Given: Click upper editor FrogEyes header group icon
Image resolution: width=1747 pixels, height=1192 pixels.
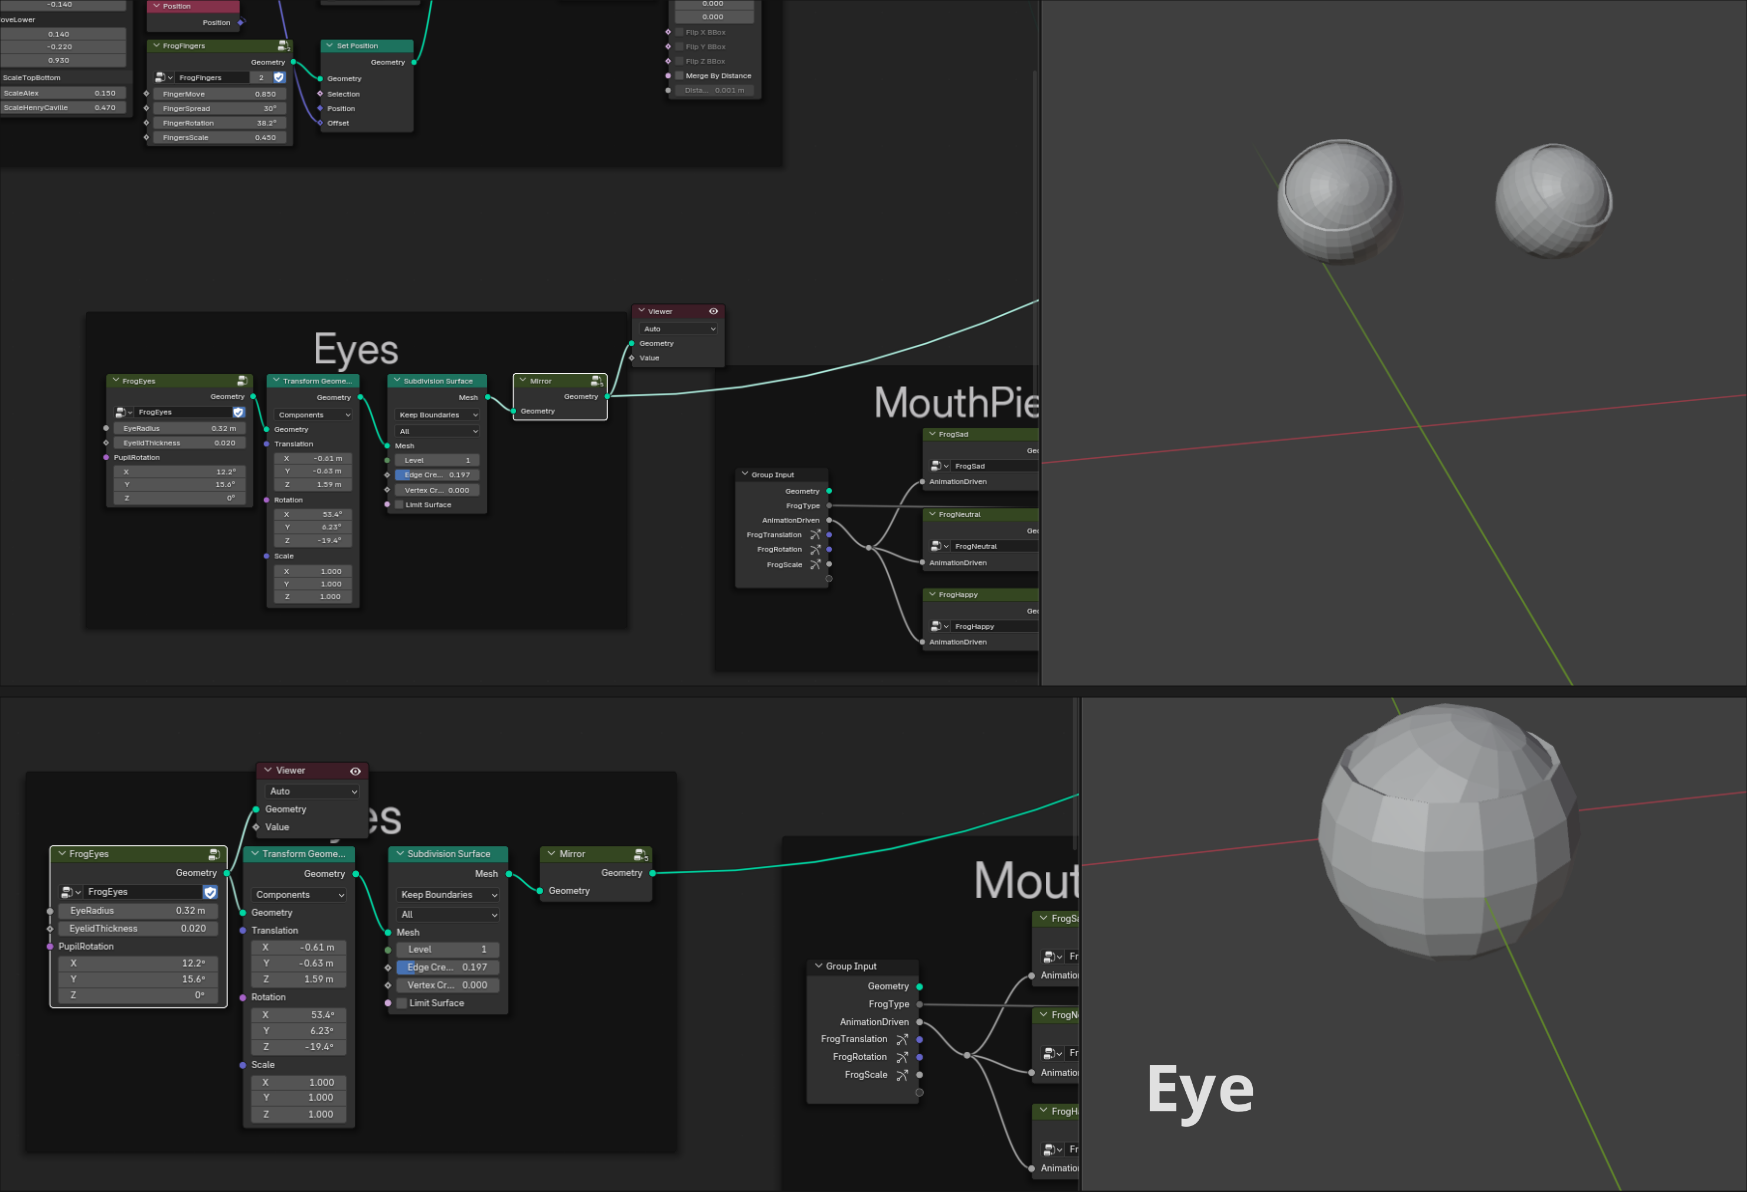Looking at the screenshot, I should tap(242, 381).
